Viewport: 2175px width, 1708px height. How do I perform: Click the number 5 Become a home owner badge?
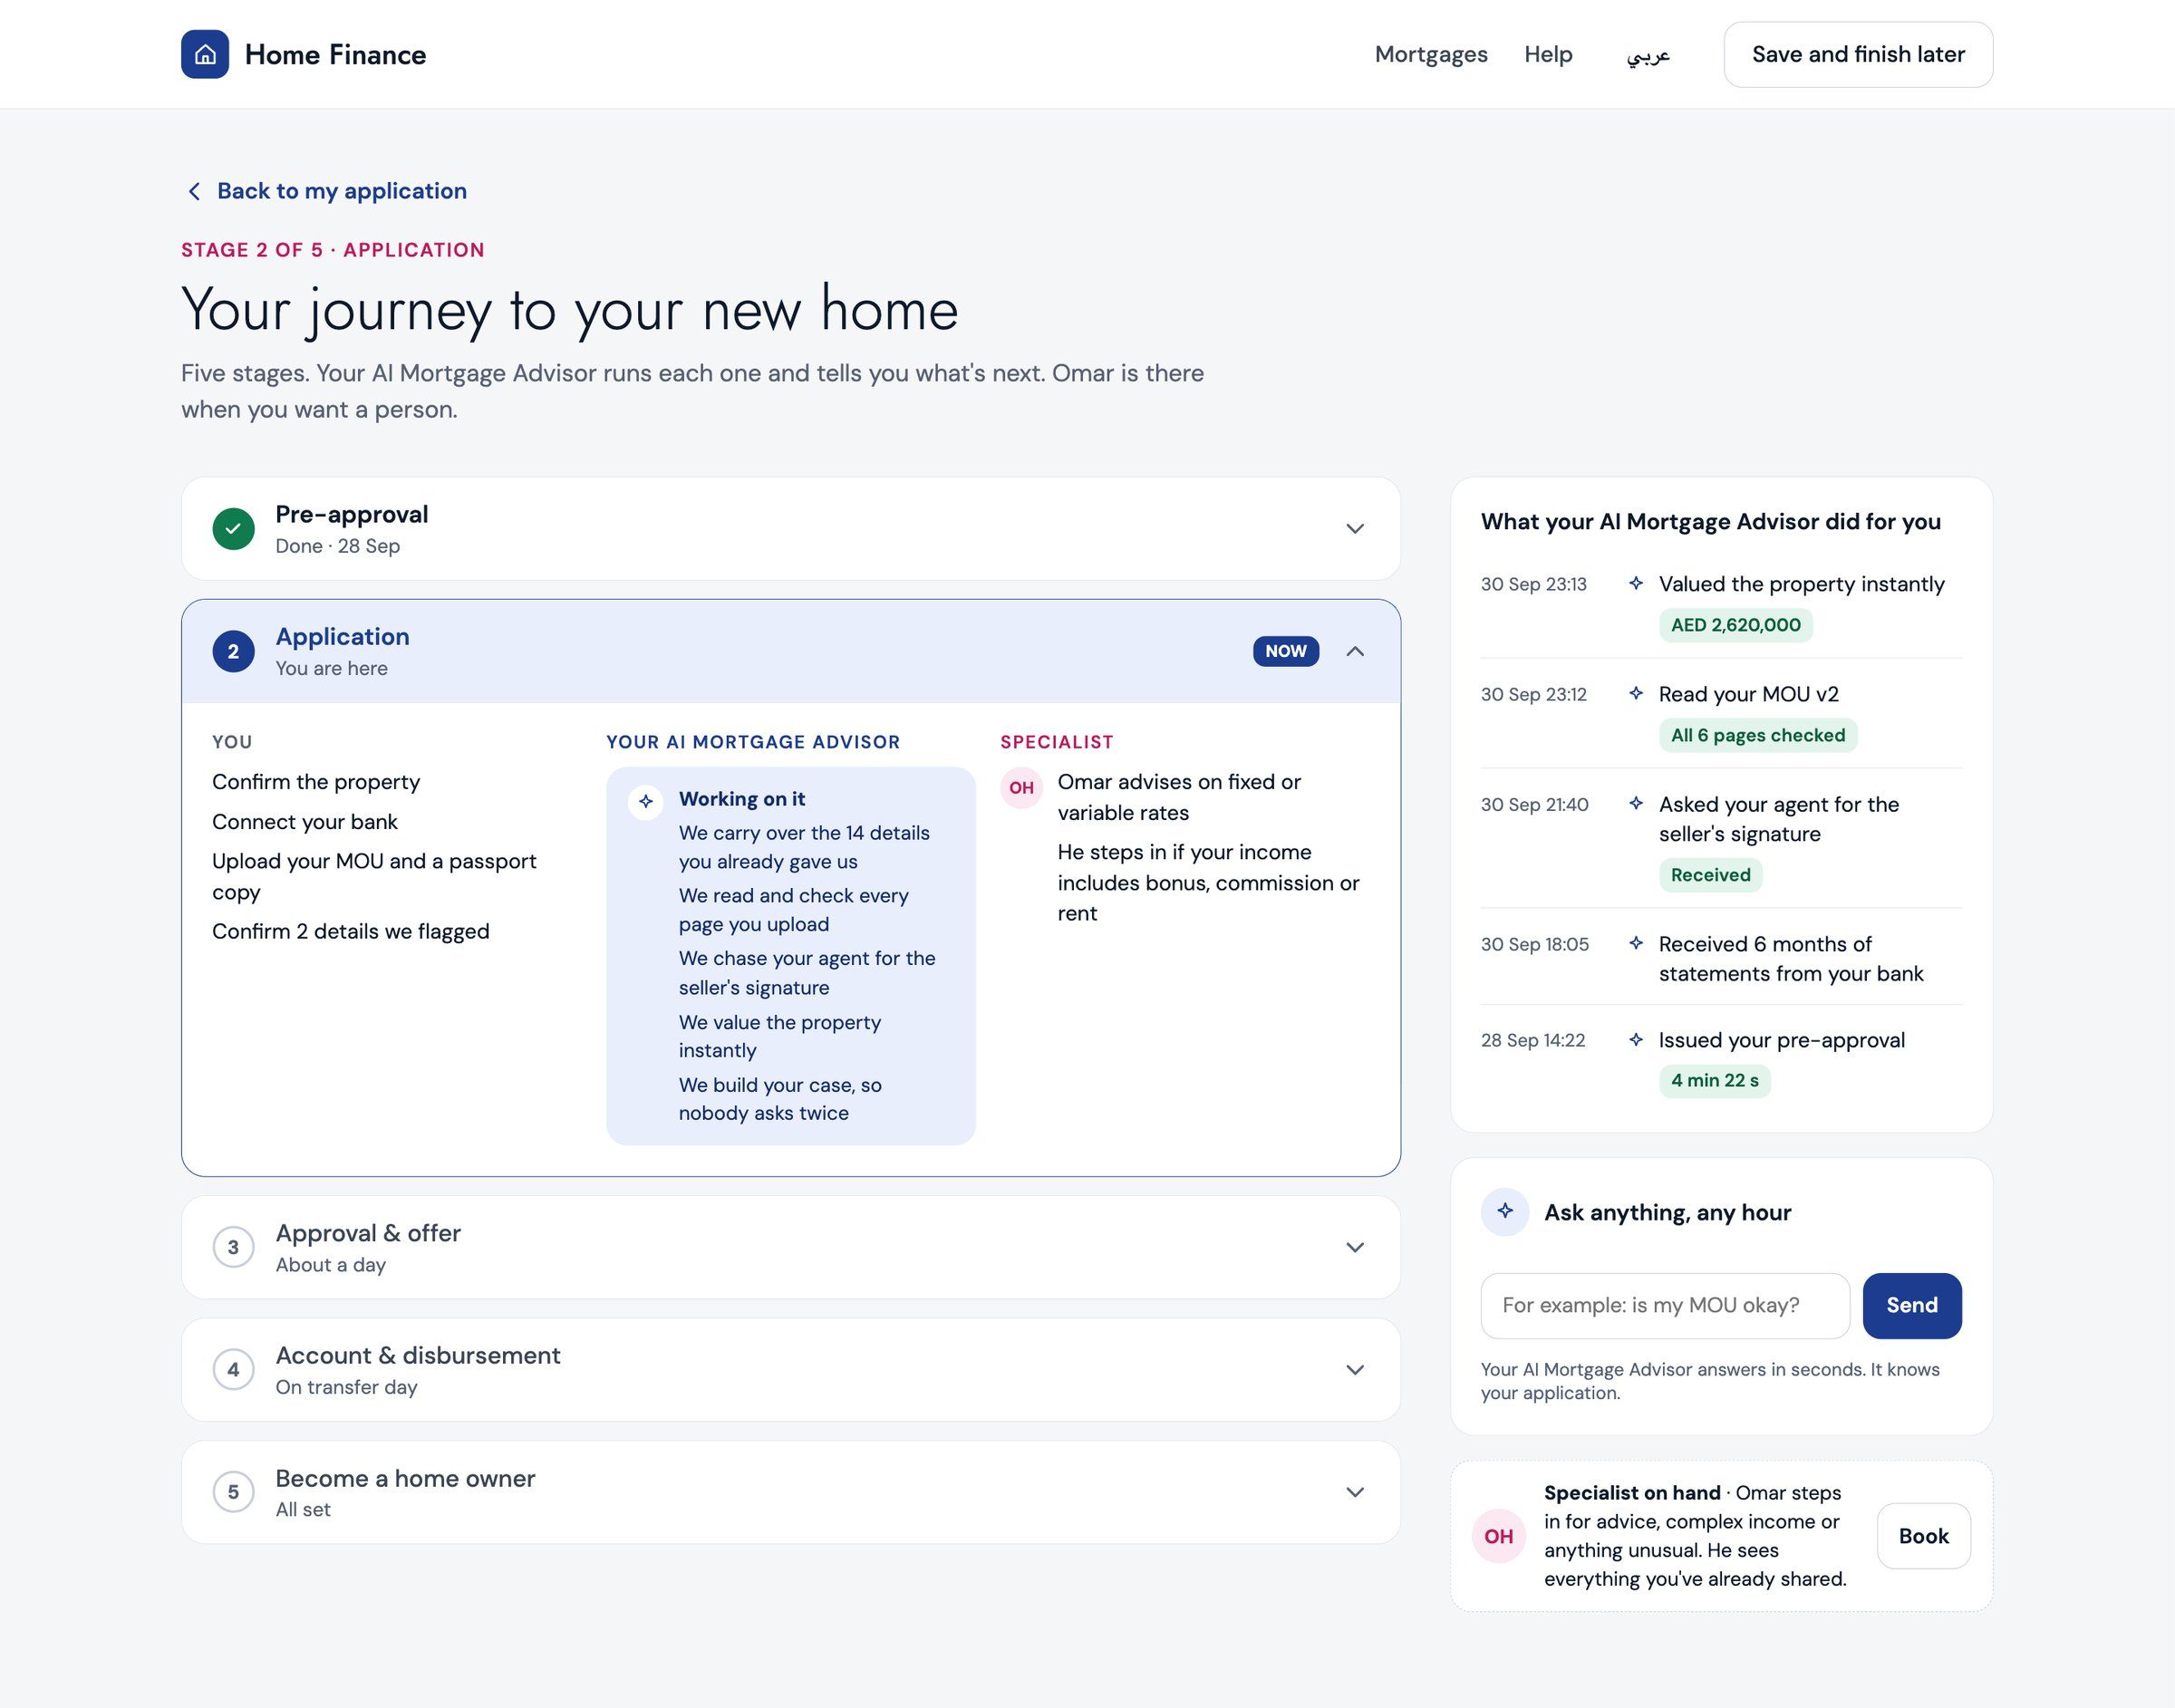tap(233, 1492)
